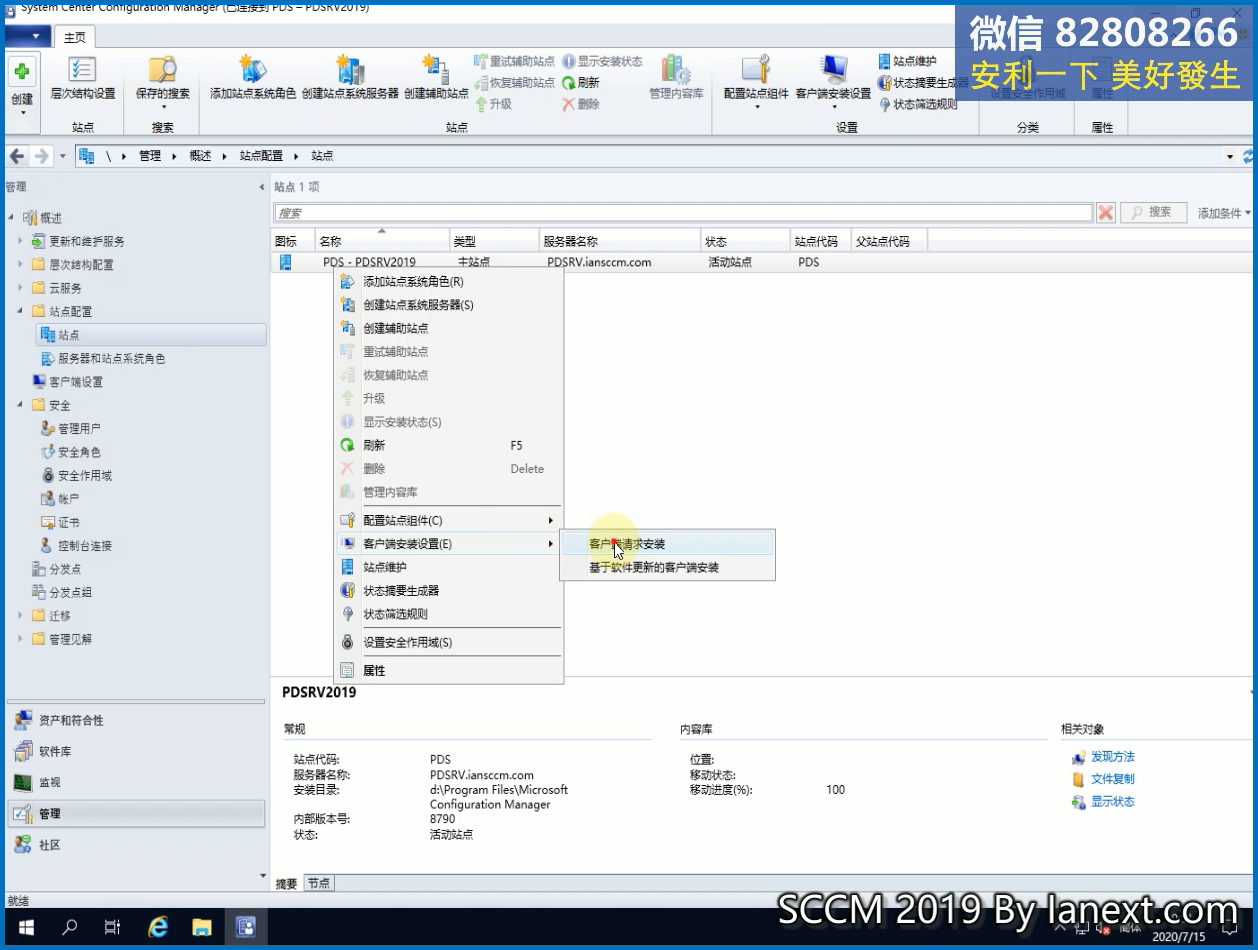Collapse the 站点配置 node
The image size is (1258, 950).
[x=20, y=311]
